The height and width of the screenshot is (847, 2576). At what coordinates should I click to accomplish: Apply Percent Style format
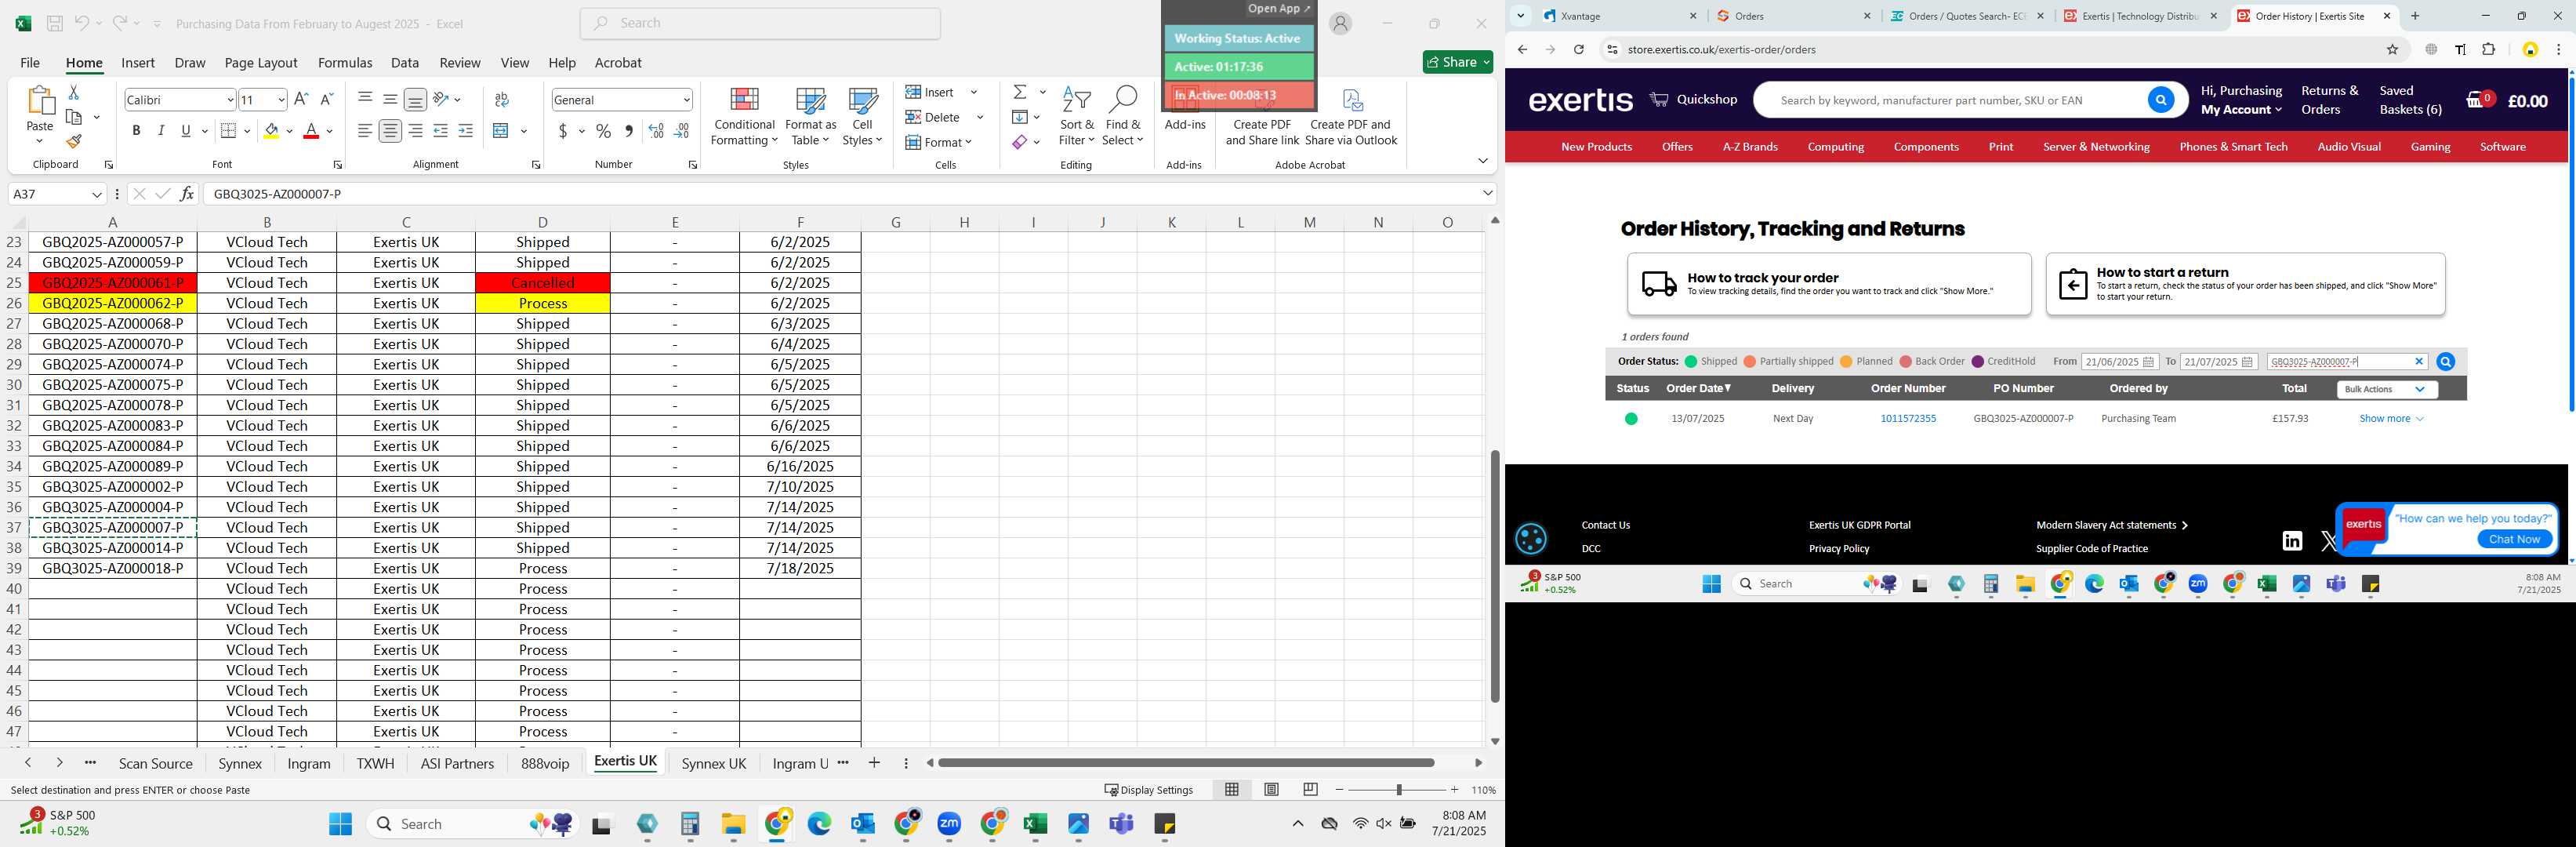[604, 131]
